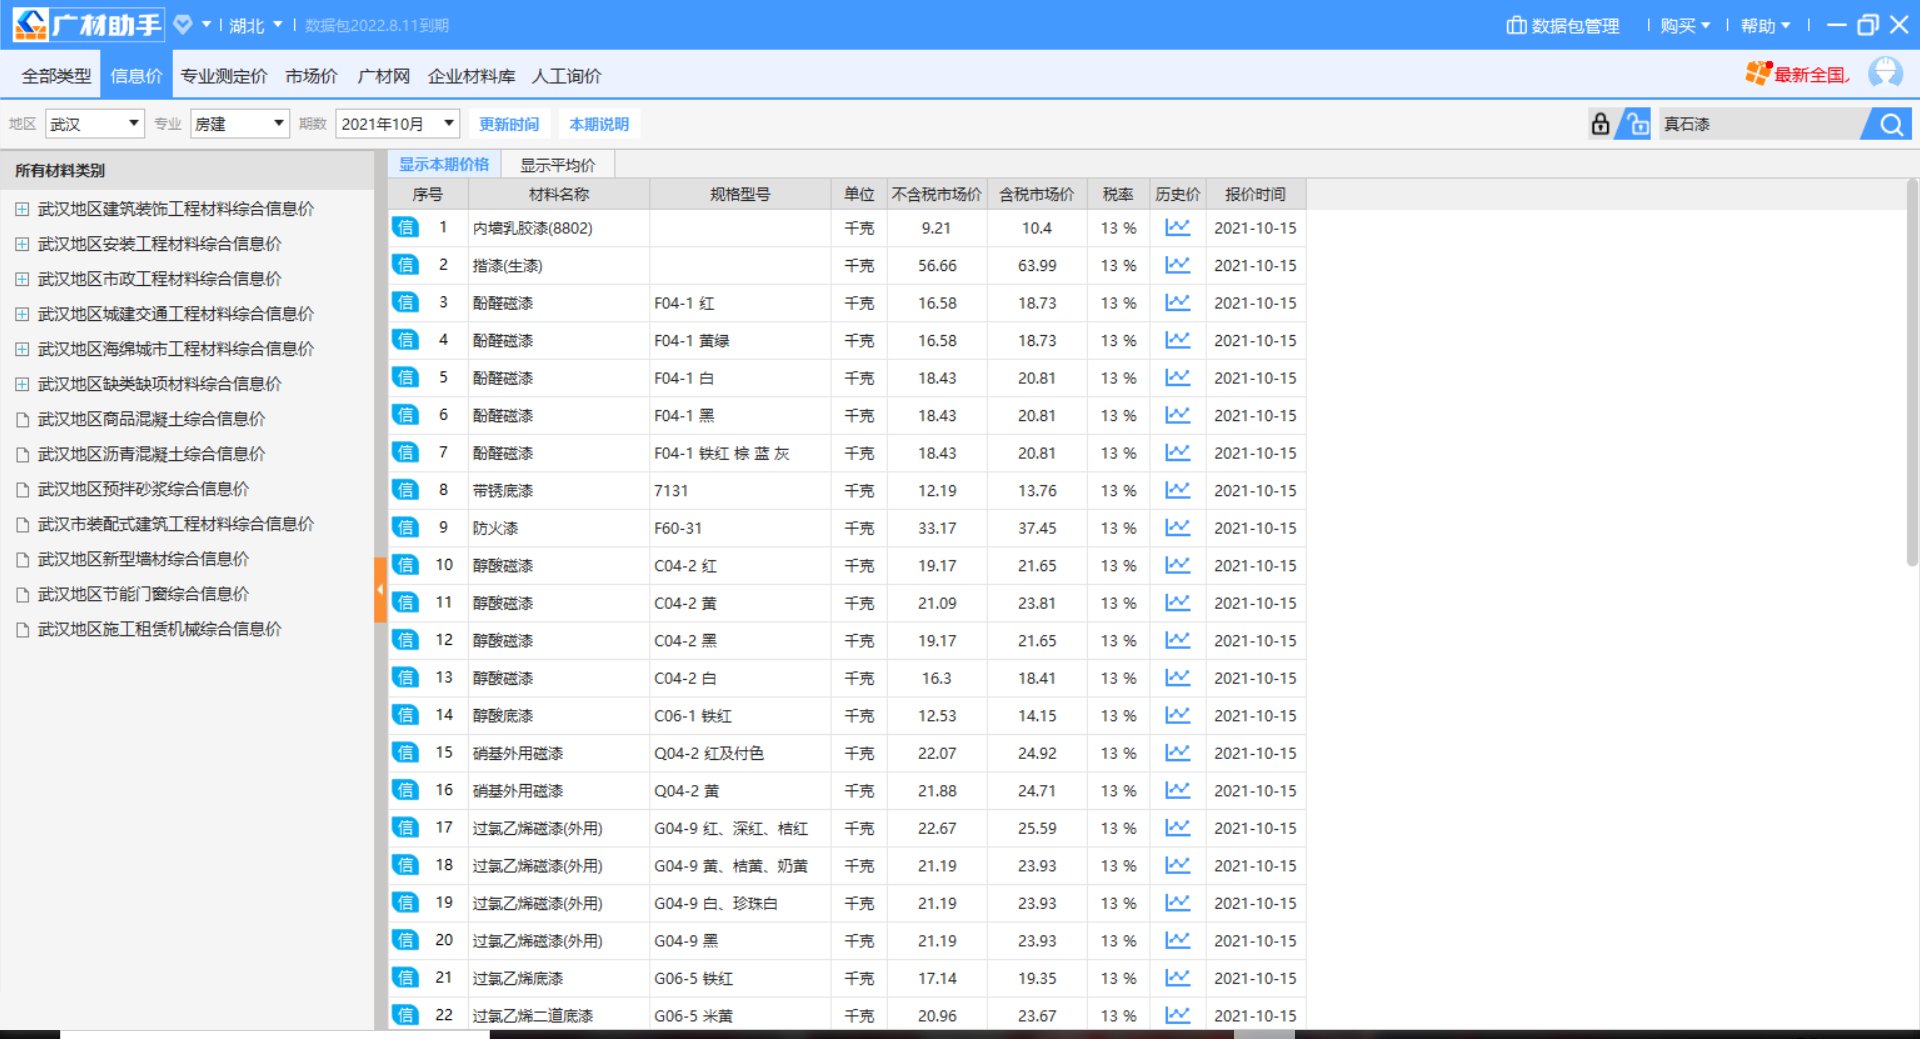This screenshot has width=1920, height=1039.
Task: Switch to 市场价 tab
Action: 311,76
